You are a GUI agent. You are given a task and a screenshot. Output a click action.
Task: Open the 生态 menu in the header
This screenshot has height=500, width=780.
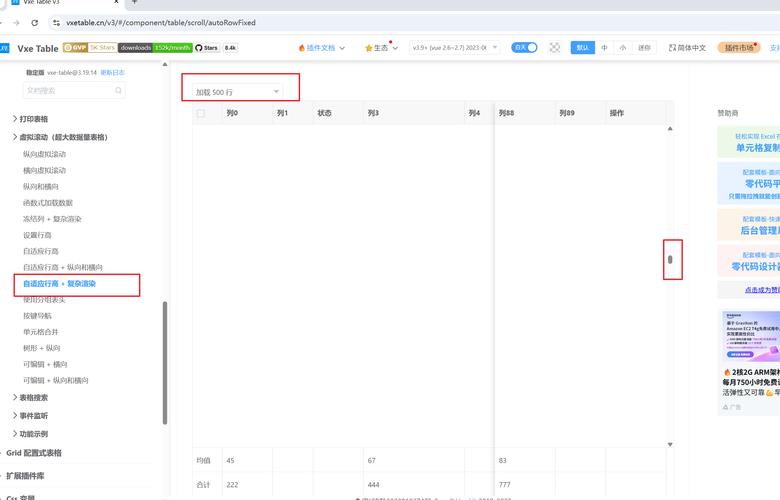pos(381,47)
